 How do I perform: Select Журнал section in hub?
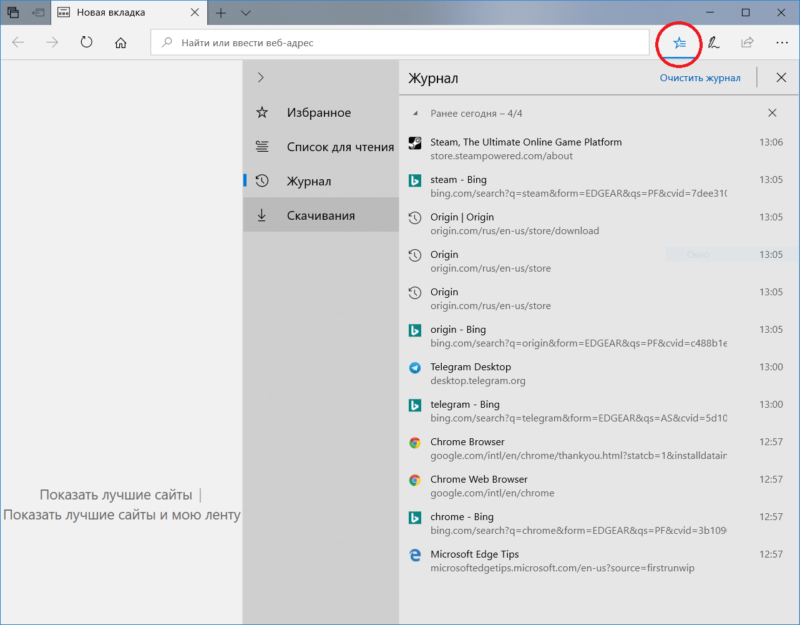coord(320,181)
